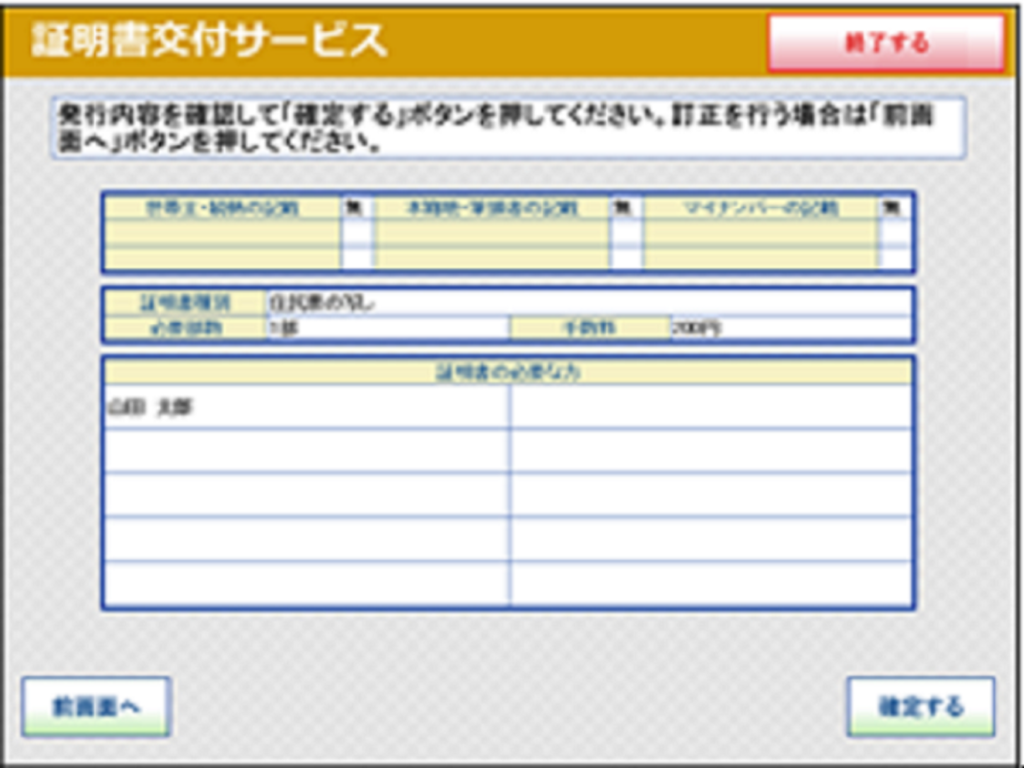1024x768 pixels.
Task: Select the 本籍地・筆頭者の記載 header cell
Action: [492, 208]
